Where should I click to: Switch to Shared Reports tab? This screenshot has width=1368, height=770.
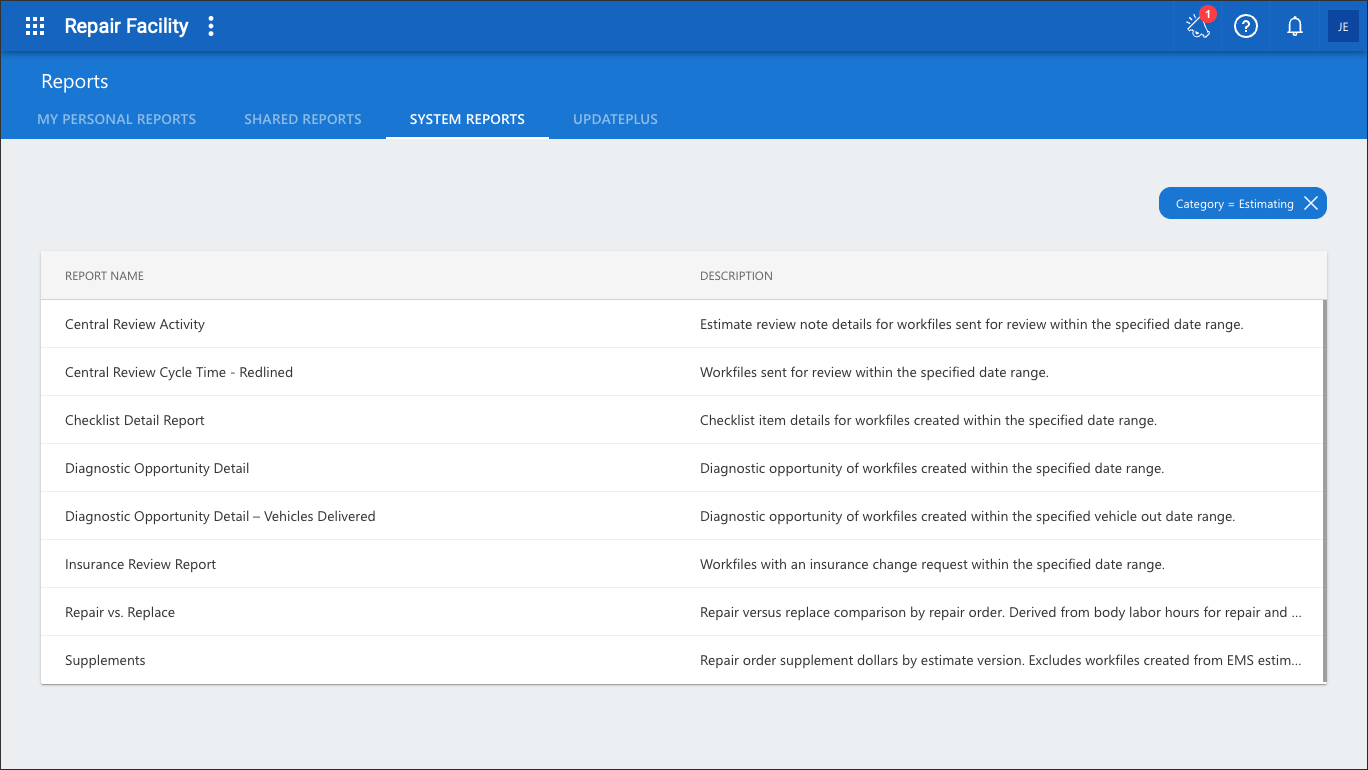tap(303, 119)
